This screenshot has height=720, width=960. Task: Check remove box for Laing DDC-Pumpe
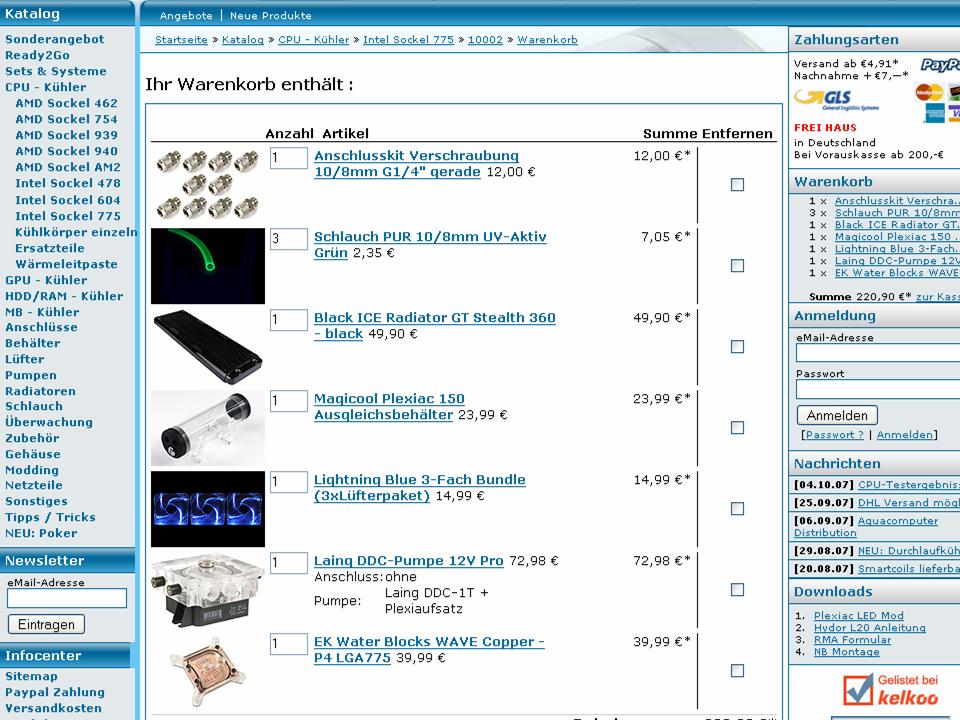coord(737,590)
